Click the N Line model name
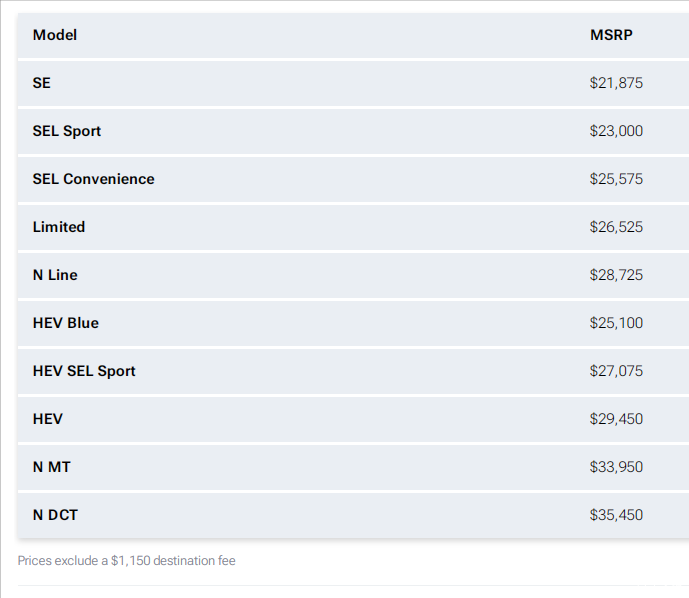 point(55,275)
